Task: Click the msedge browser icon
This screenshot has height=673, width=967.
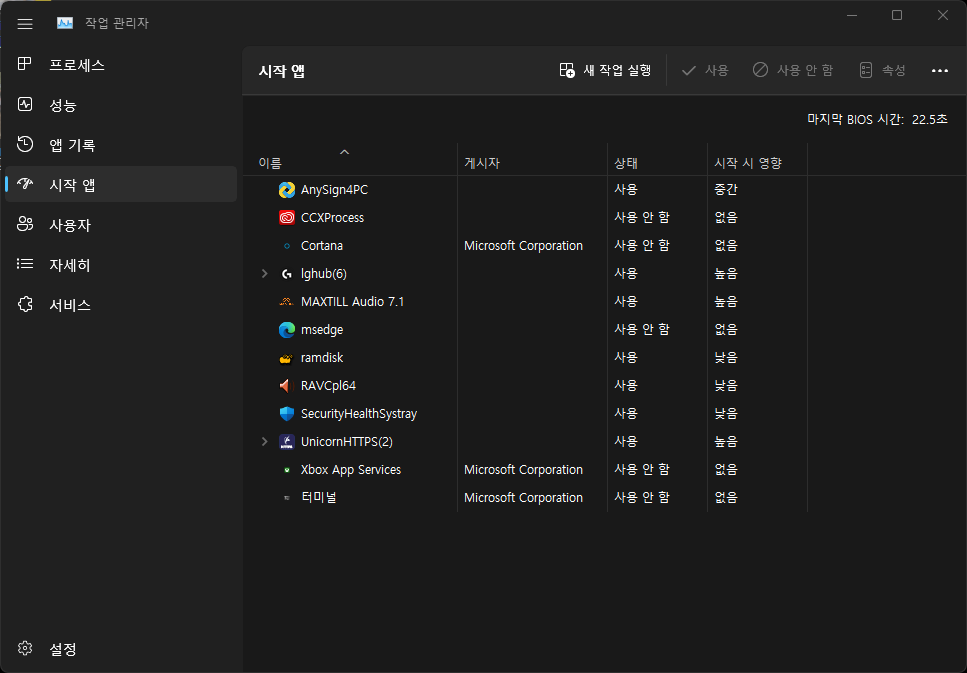Action: 287,330
